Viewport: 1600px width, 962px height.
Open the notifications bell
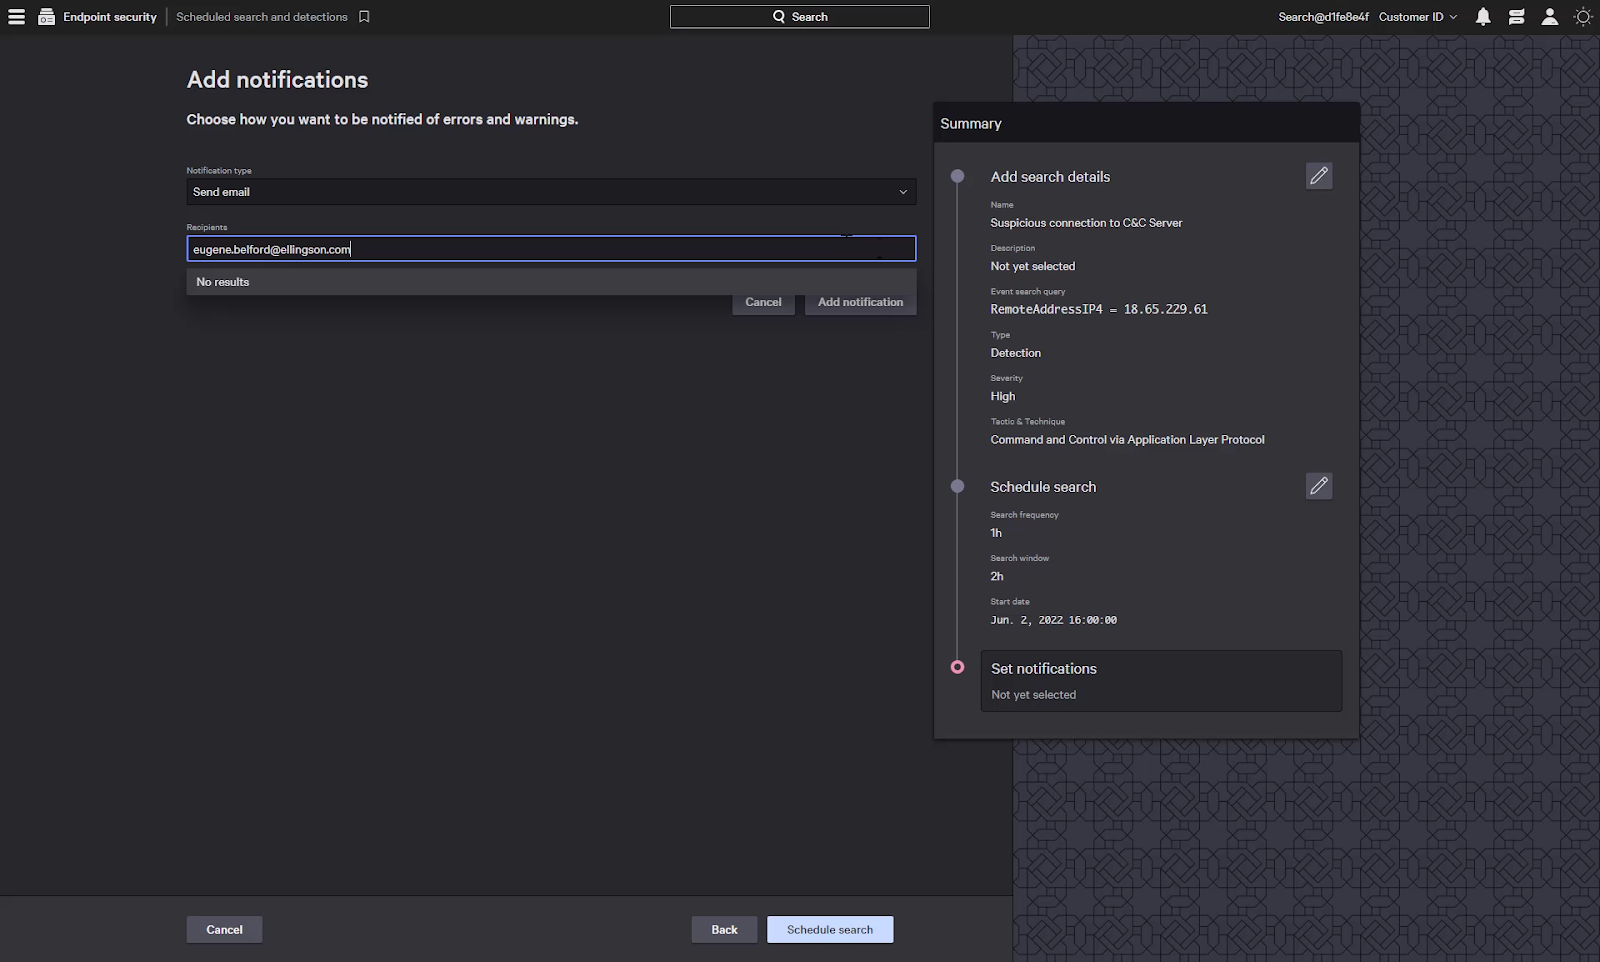[1483, 17]
